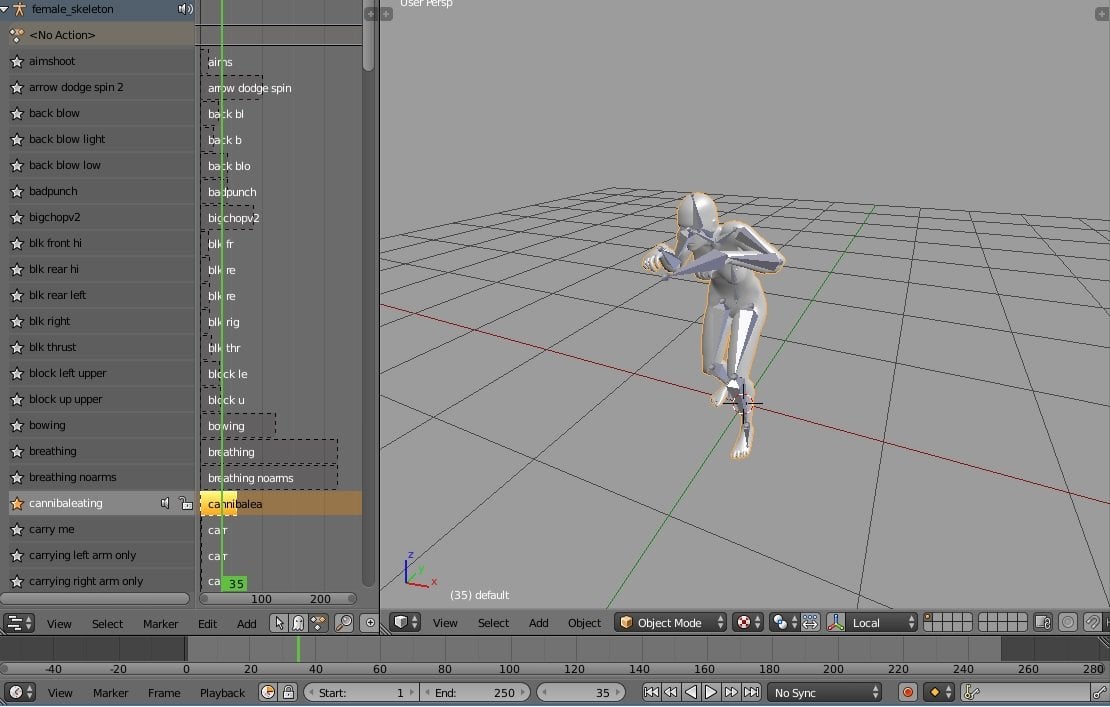Click the star icon beside breathing noarms
The image size is (1110, 707).
[17, 478]
